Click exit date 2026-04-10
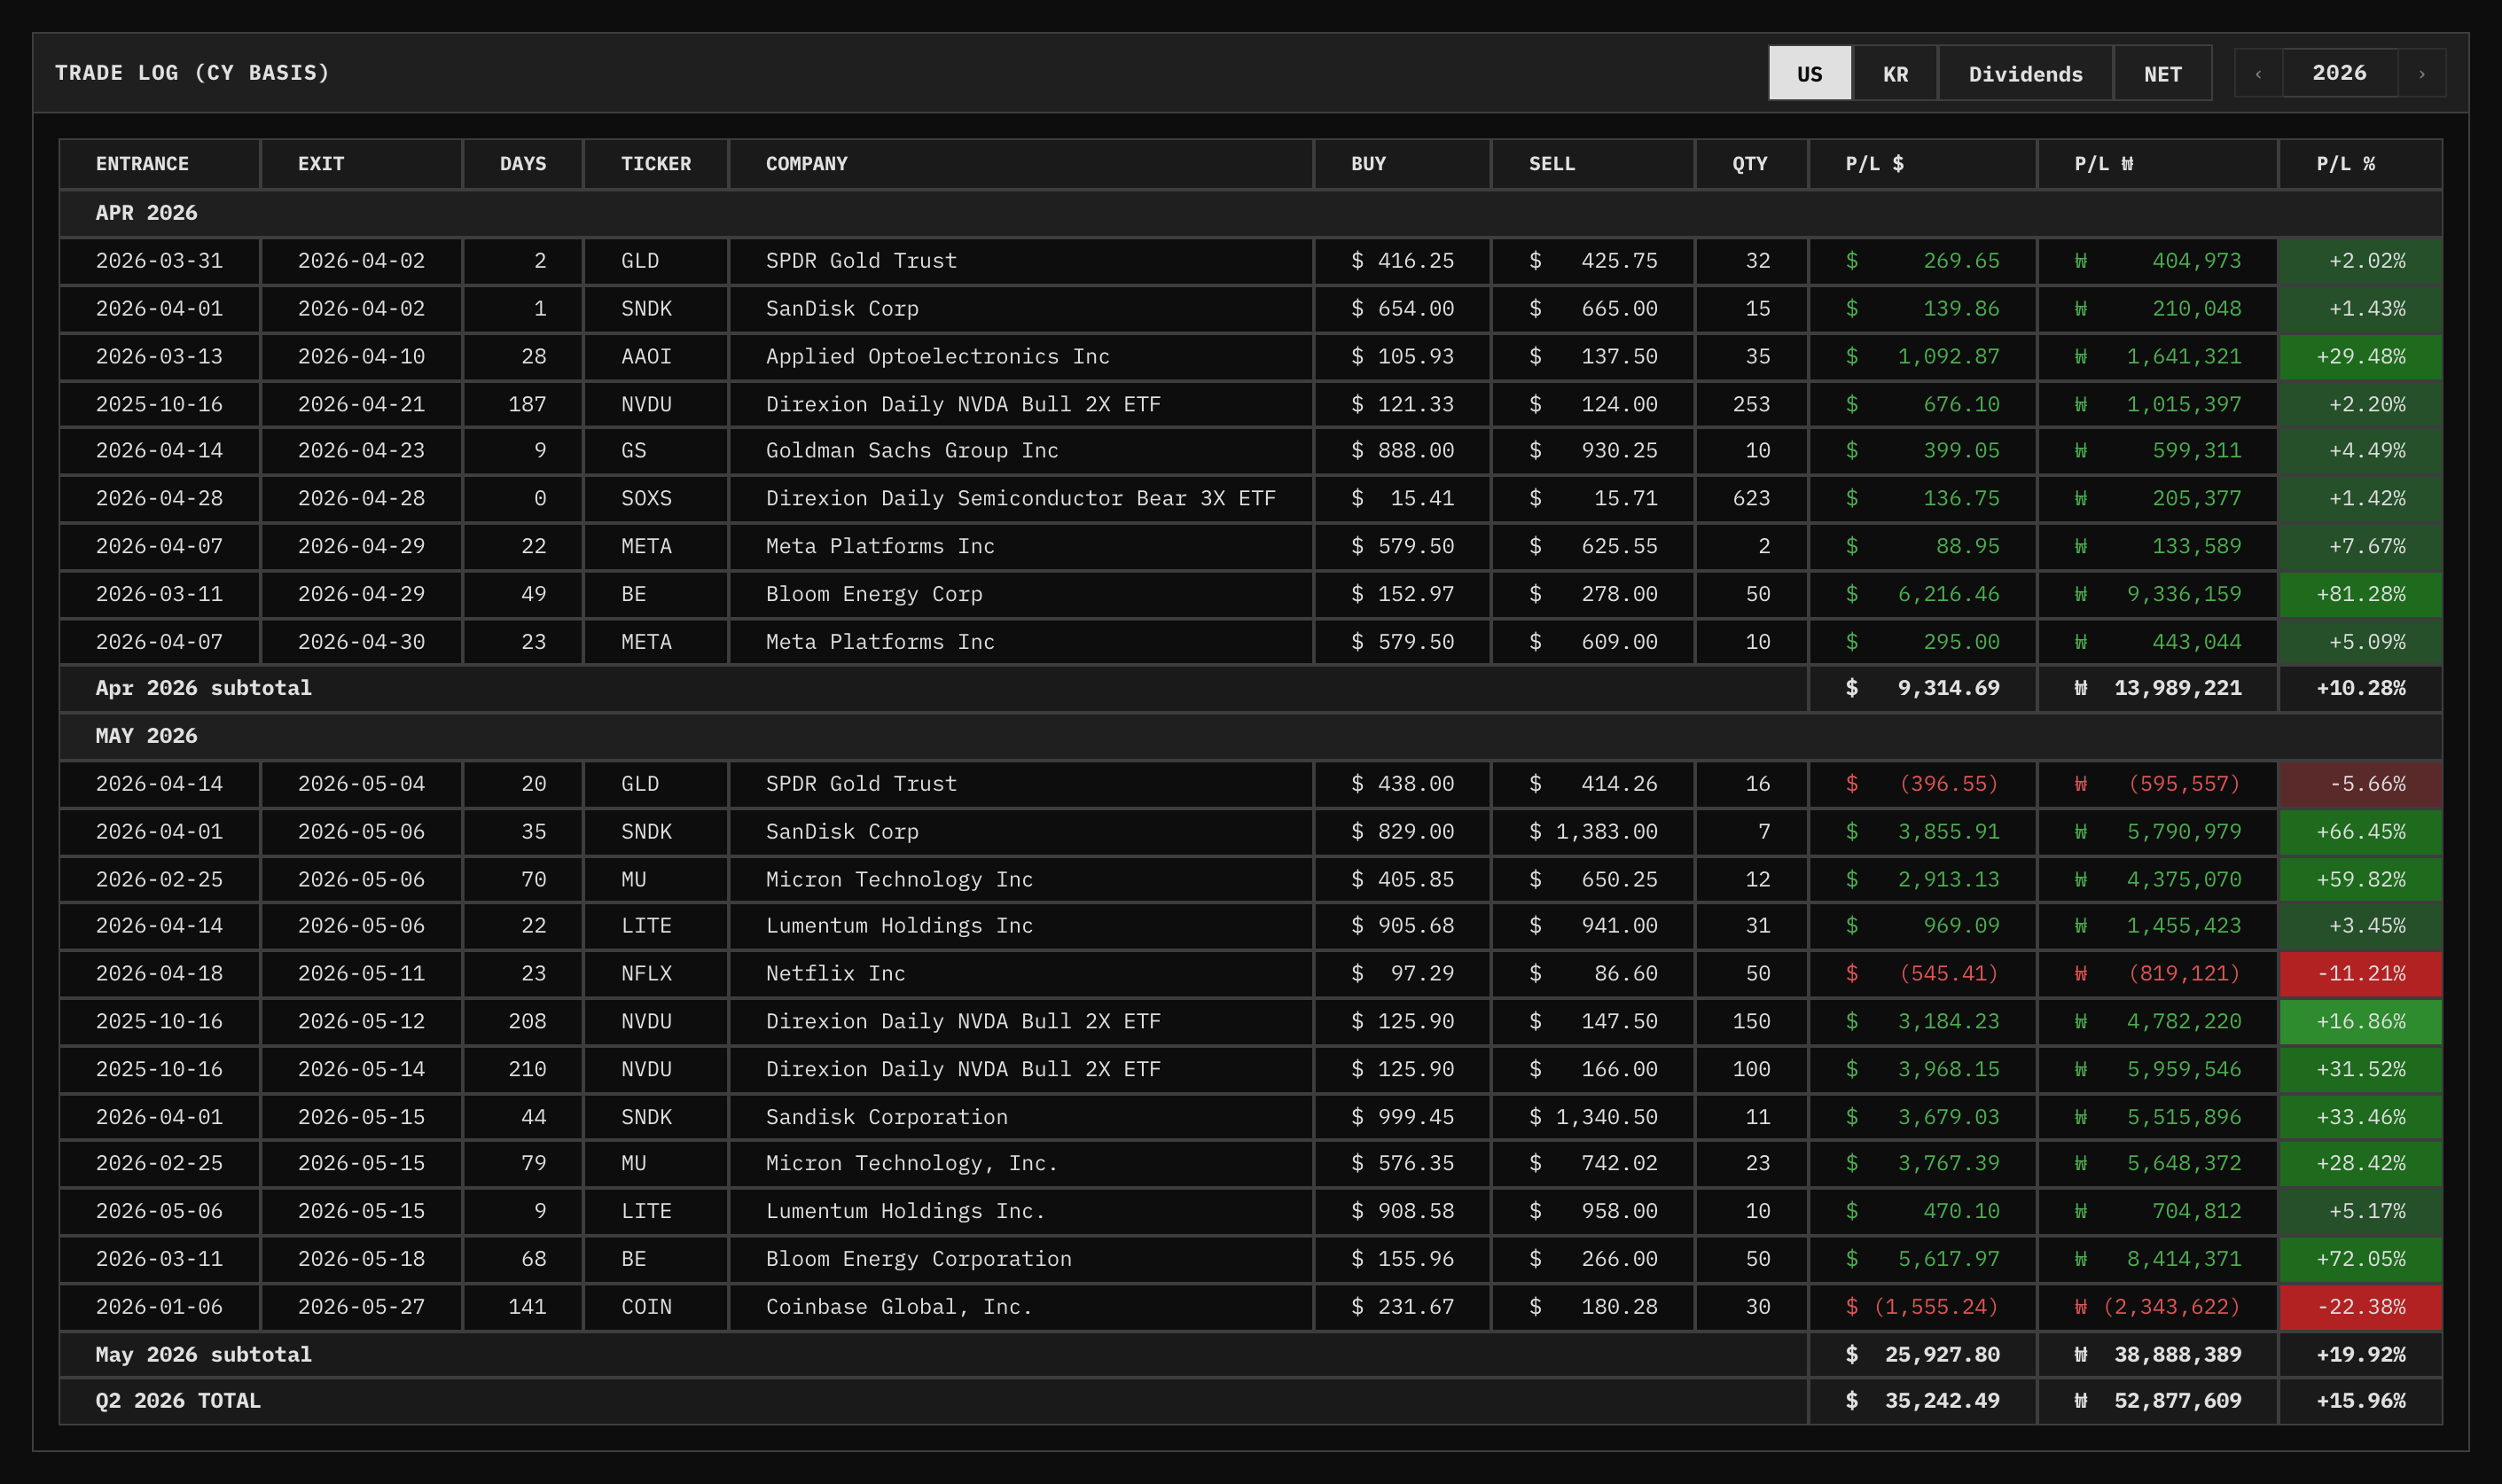This screenshot has height=1484, width=2502. [361, 357]
